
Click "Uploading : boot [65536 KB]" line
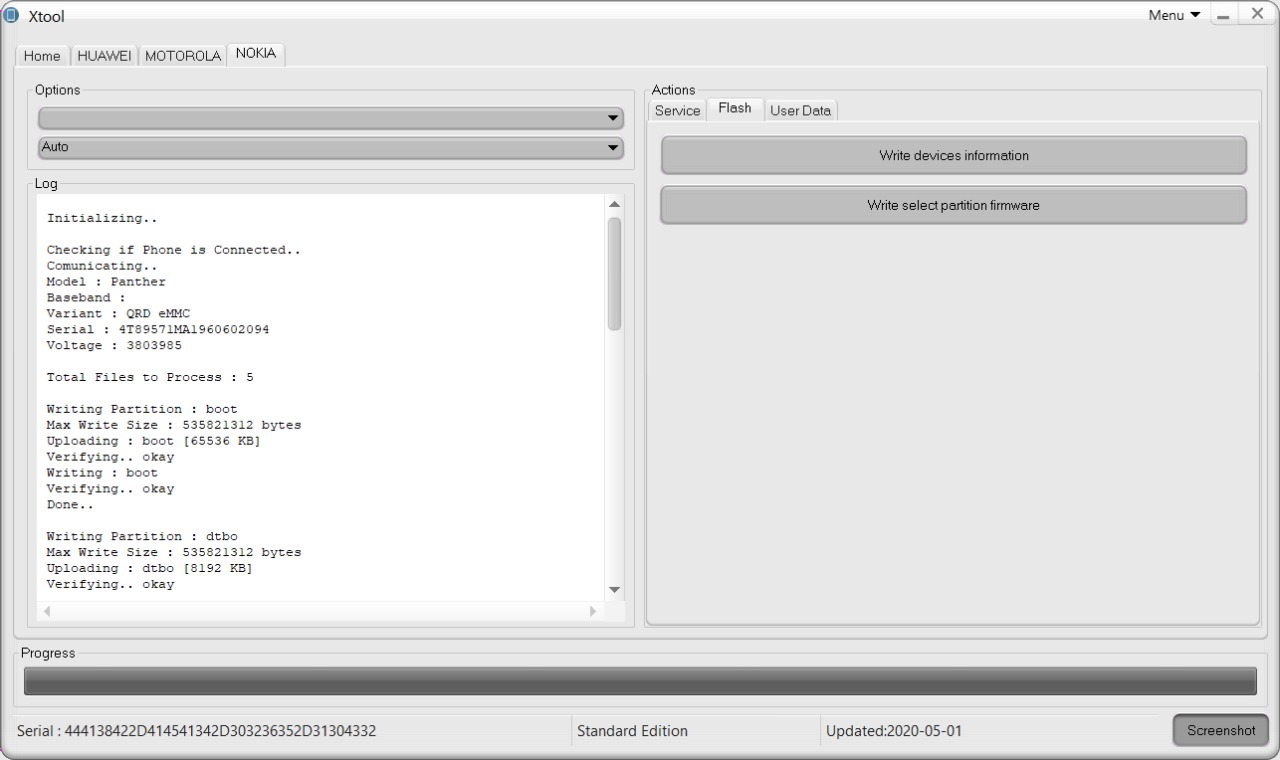(153, 441)
